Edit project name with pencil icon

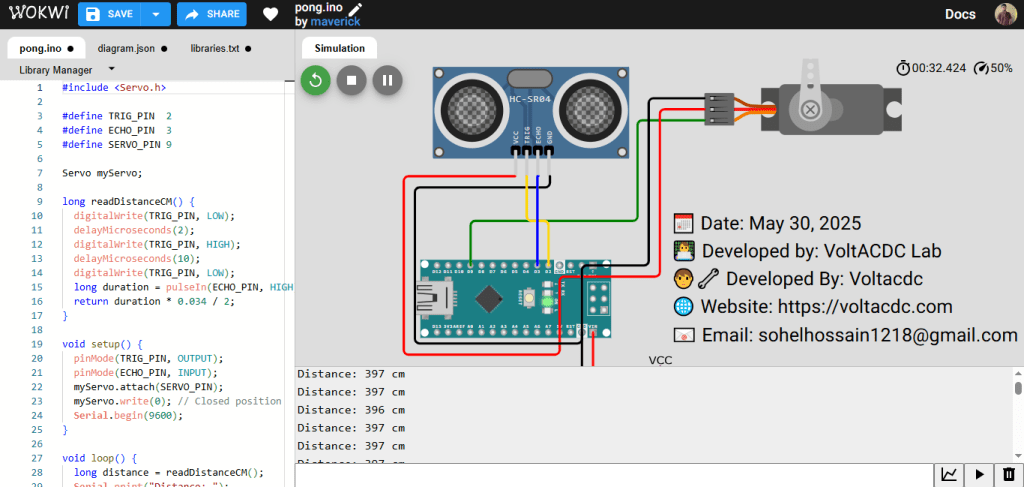click(x=355, y=9)
